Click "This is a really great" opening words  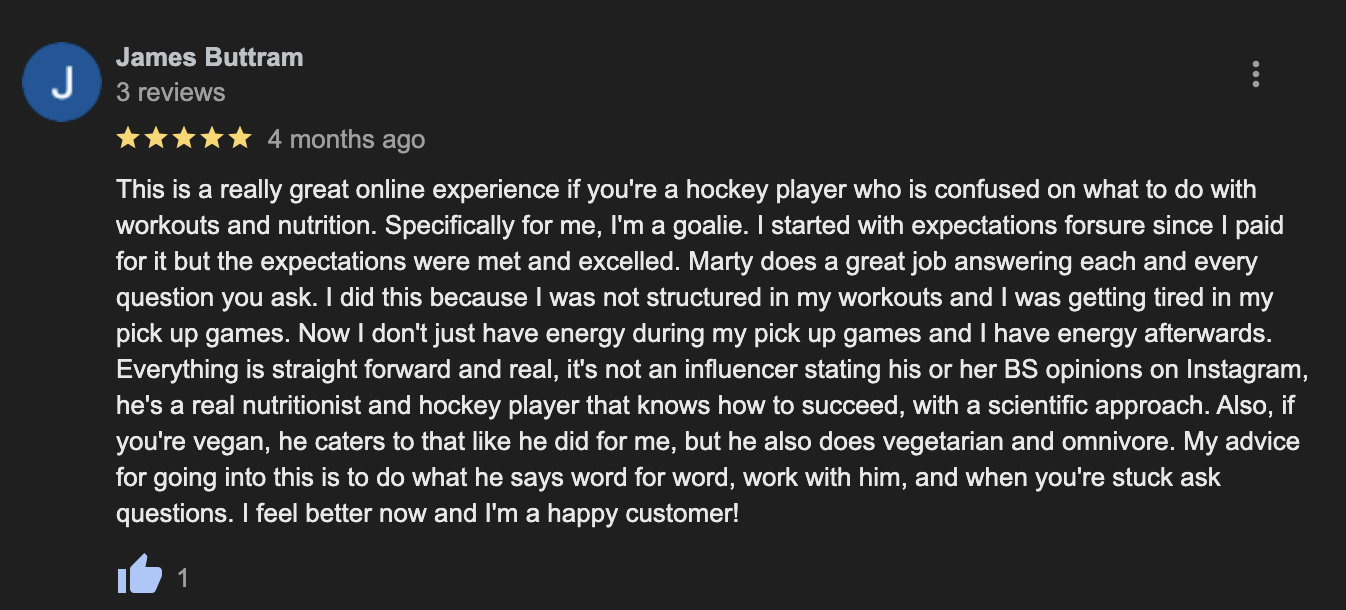pyautogui.click(x=215, y=189)
